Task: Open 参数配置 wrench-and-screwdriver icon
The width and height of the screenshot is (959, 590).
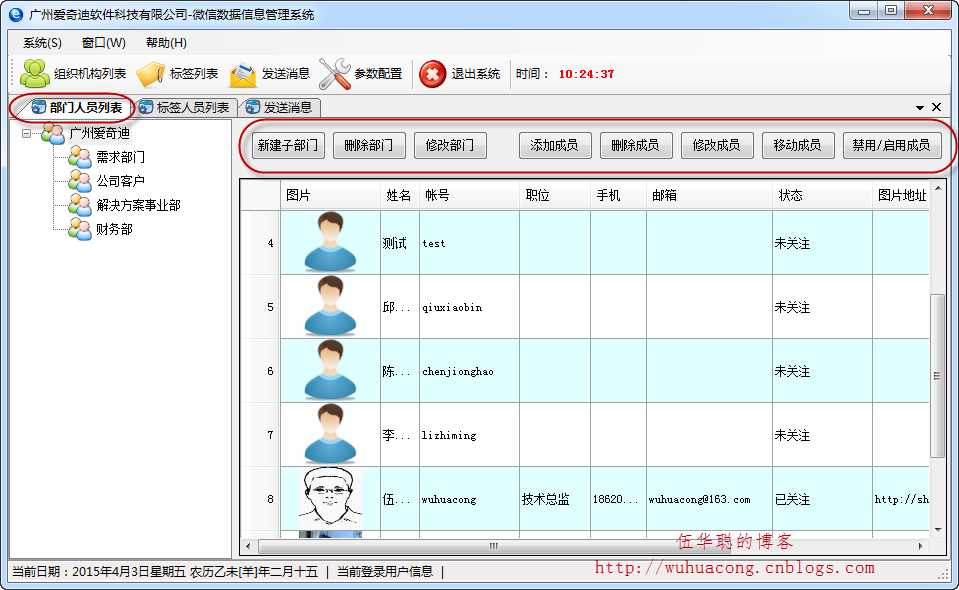Action: [x=335, y=73]
